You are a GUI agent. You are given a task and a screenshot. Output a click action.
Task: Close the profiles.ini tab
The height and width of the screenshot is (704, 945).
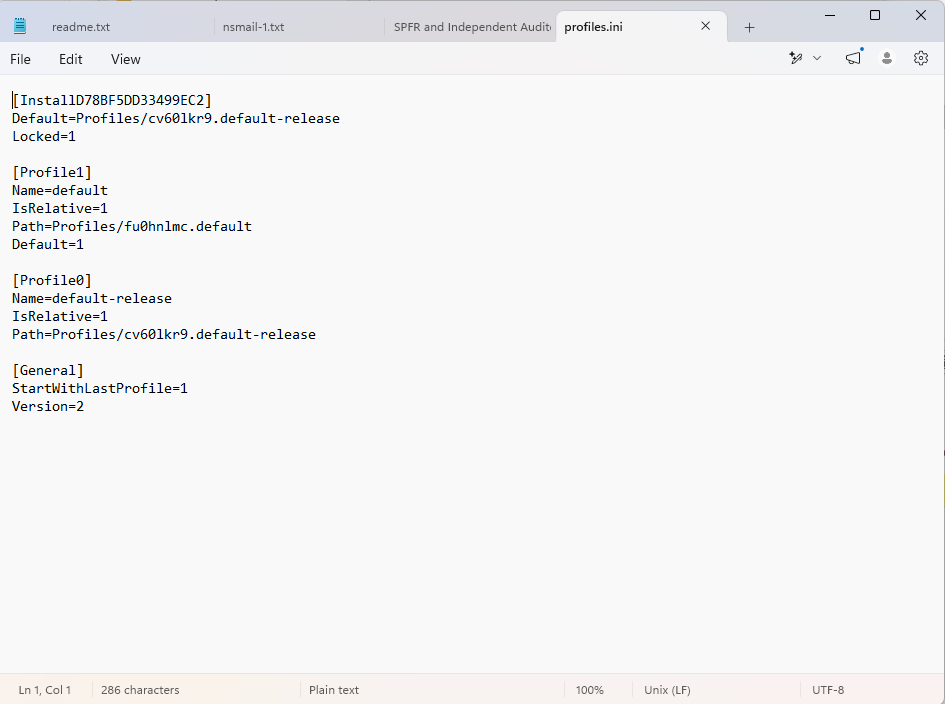click(x=706, y=26)
